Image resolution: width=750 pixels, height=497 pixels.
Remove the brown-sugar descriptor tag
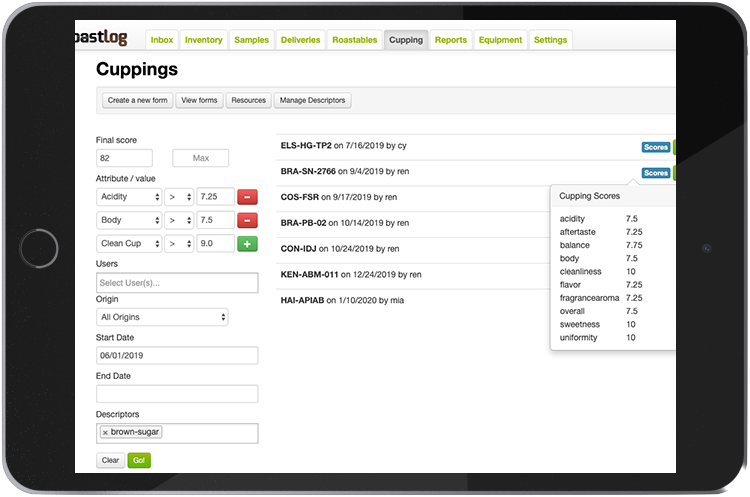tap(105, 432)
